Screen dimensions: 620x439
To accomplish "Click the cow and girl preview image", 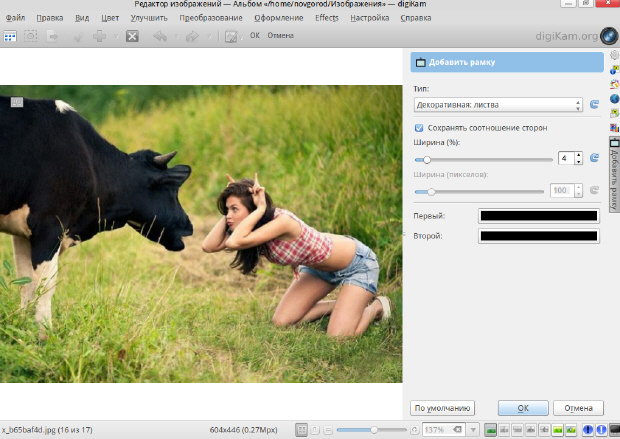I will coord(201,234).
